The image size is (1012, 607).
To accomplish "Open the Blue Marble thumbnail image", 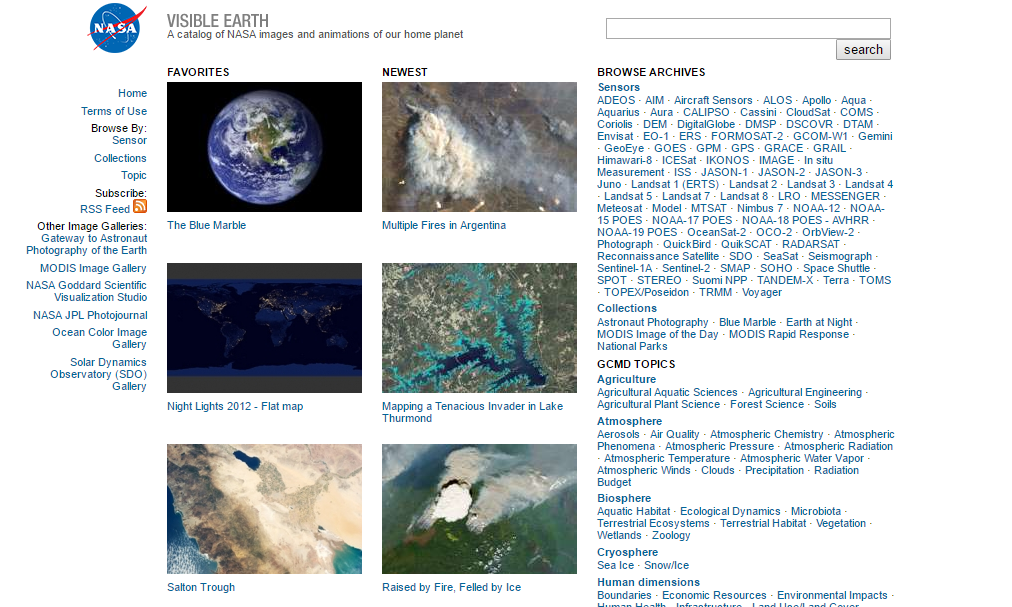I will tap(265, 147).
